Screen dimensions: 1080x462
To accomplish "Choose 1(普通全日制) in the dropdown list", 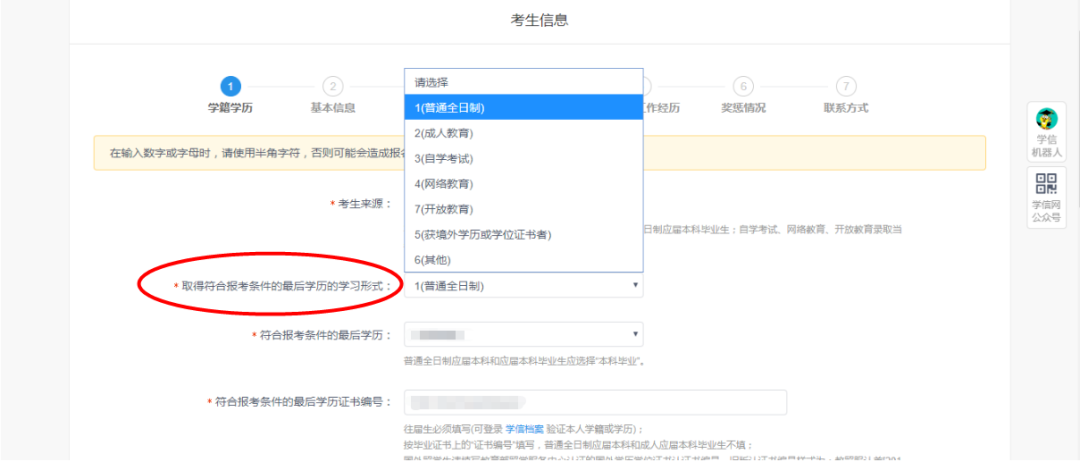I will tap(522, 107).
